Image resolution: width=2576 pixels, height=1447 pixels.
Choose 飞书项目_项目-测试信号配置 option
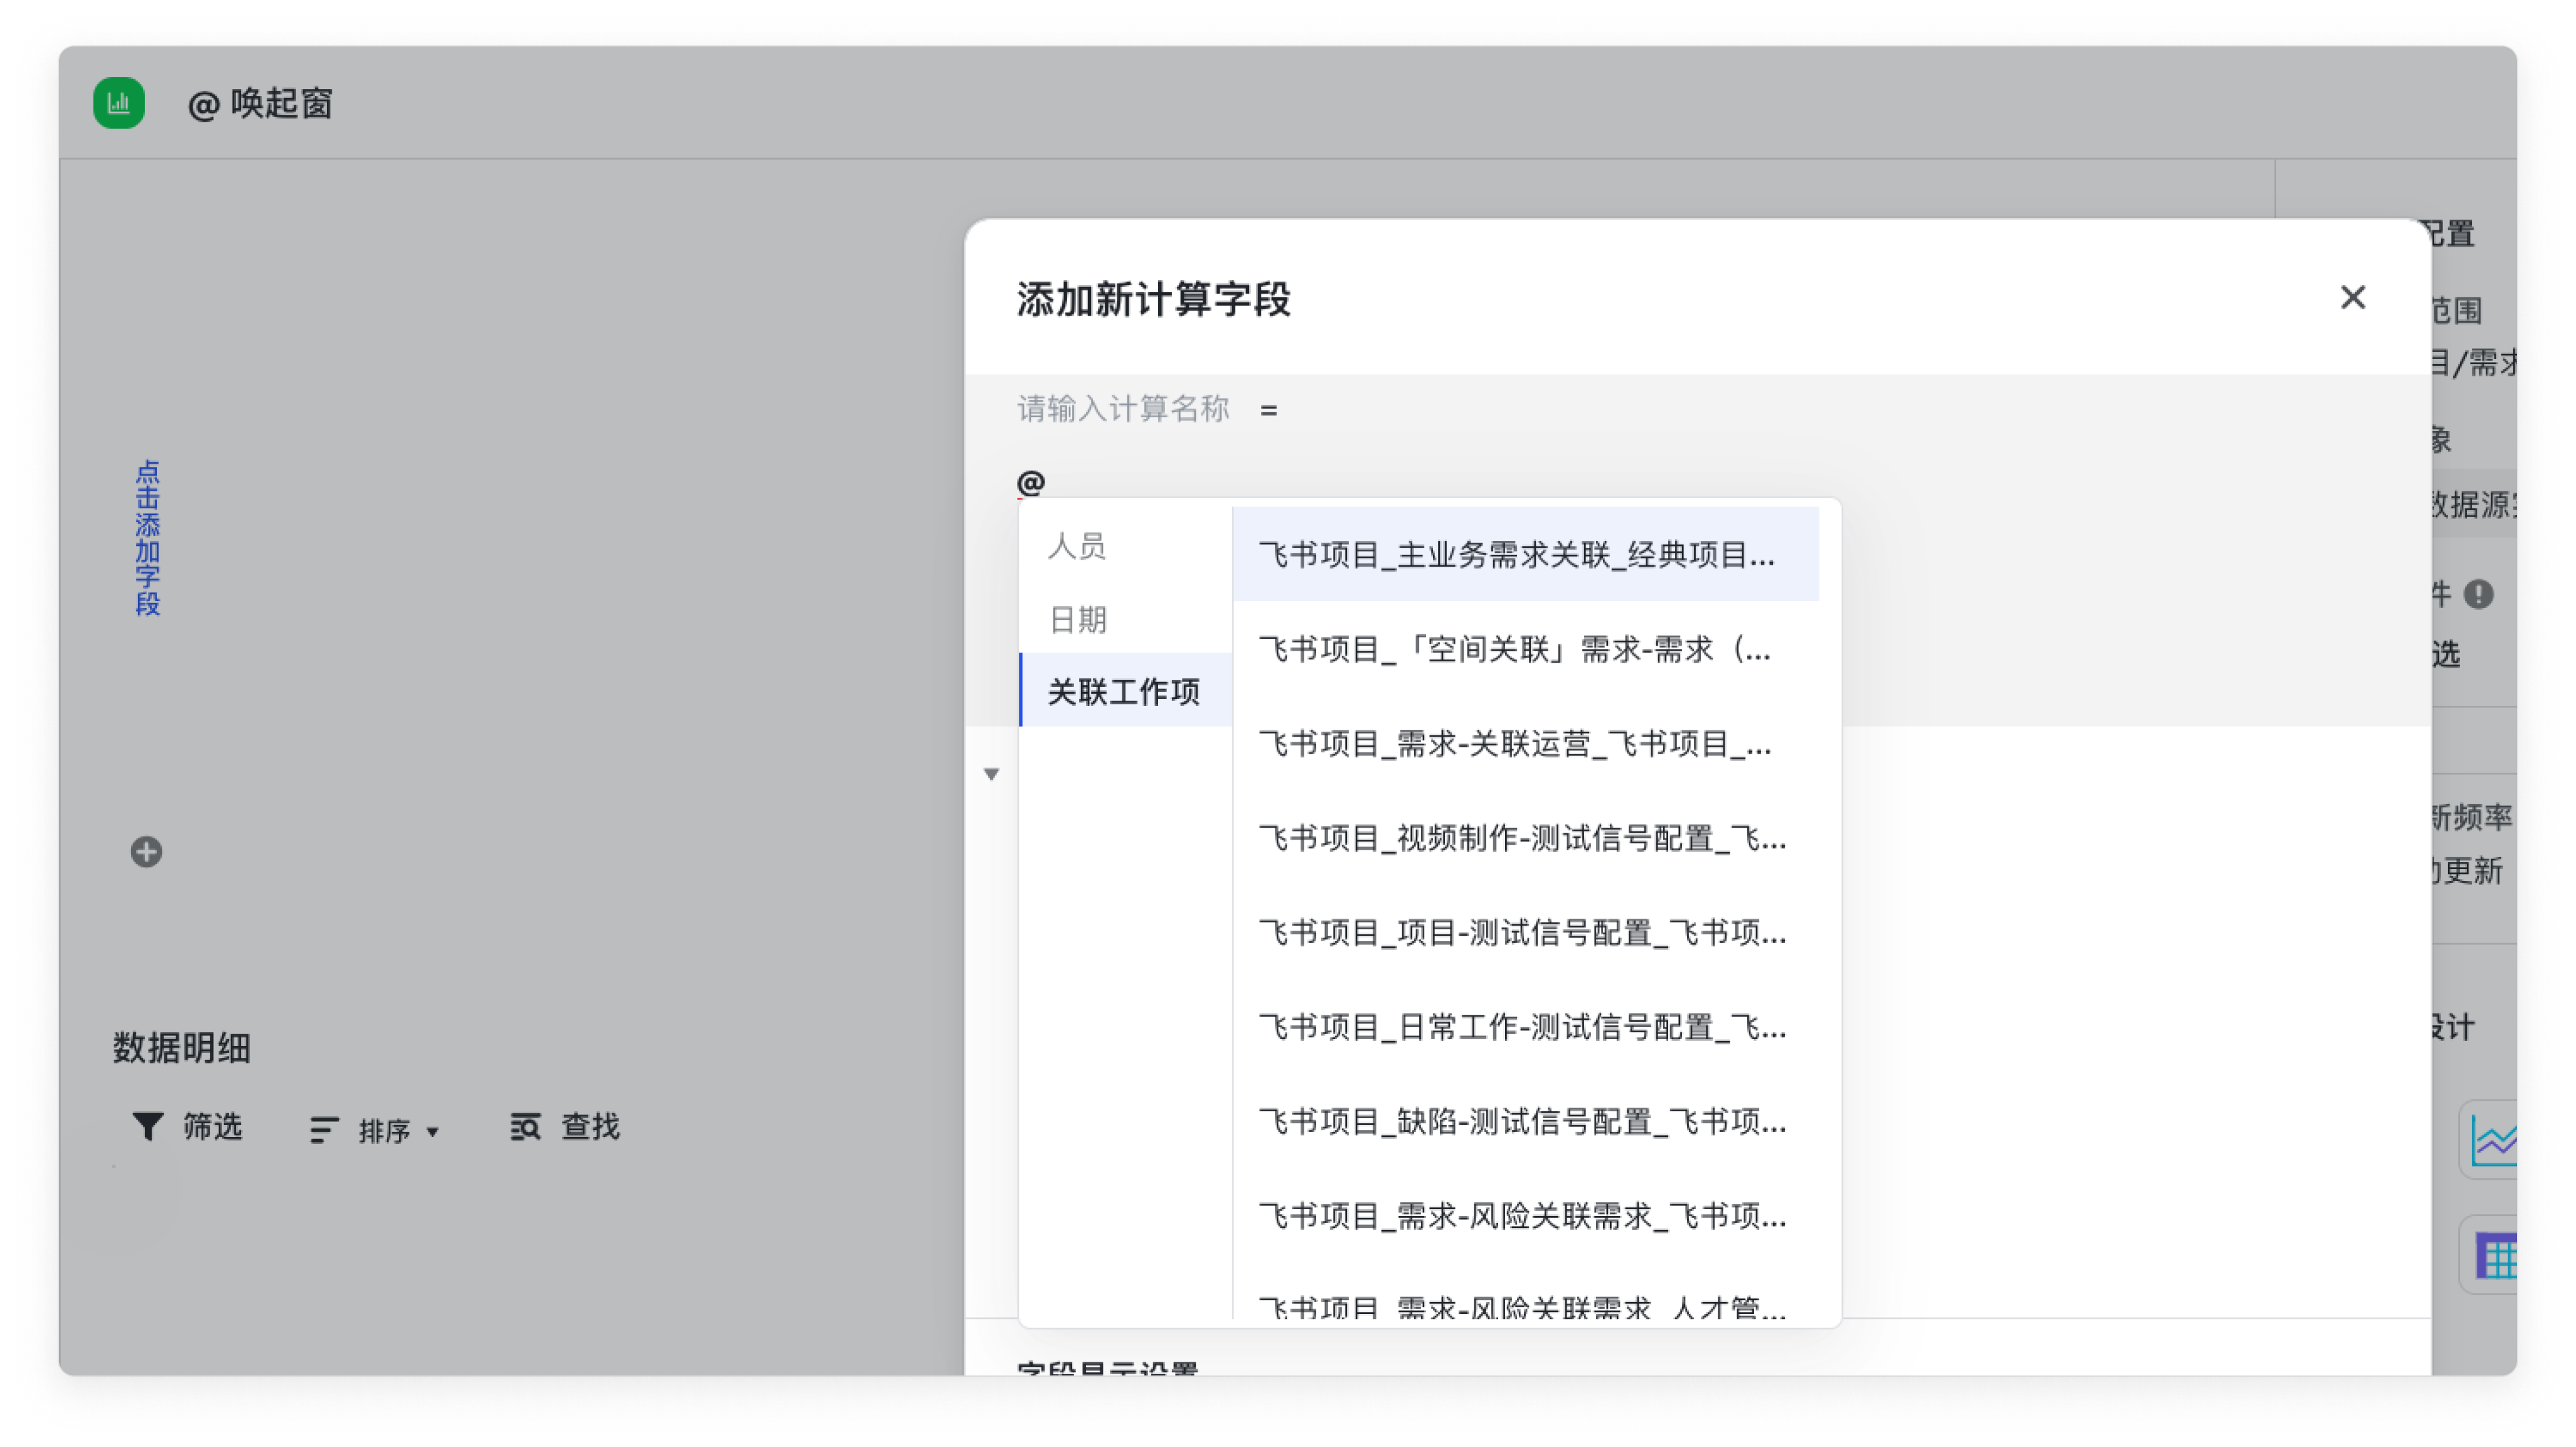[1525, 932]
